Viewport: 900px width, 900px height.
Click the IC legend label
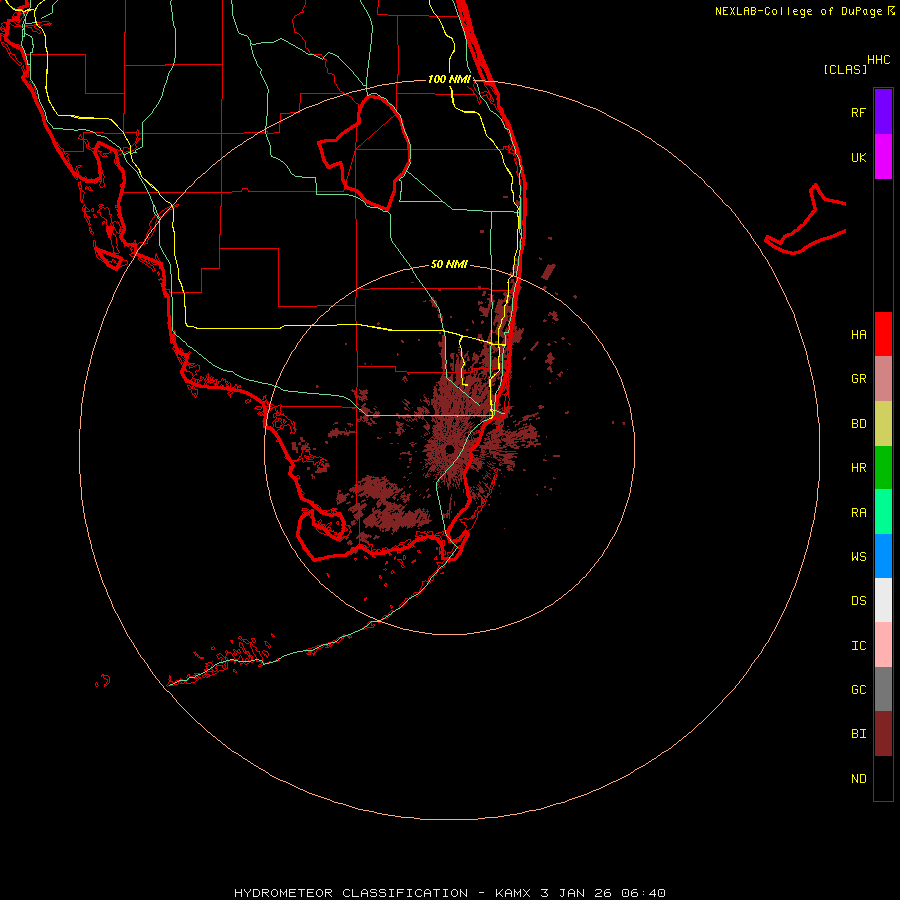click(858, 646)
